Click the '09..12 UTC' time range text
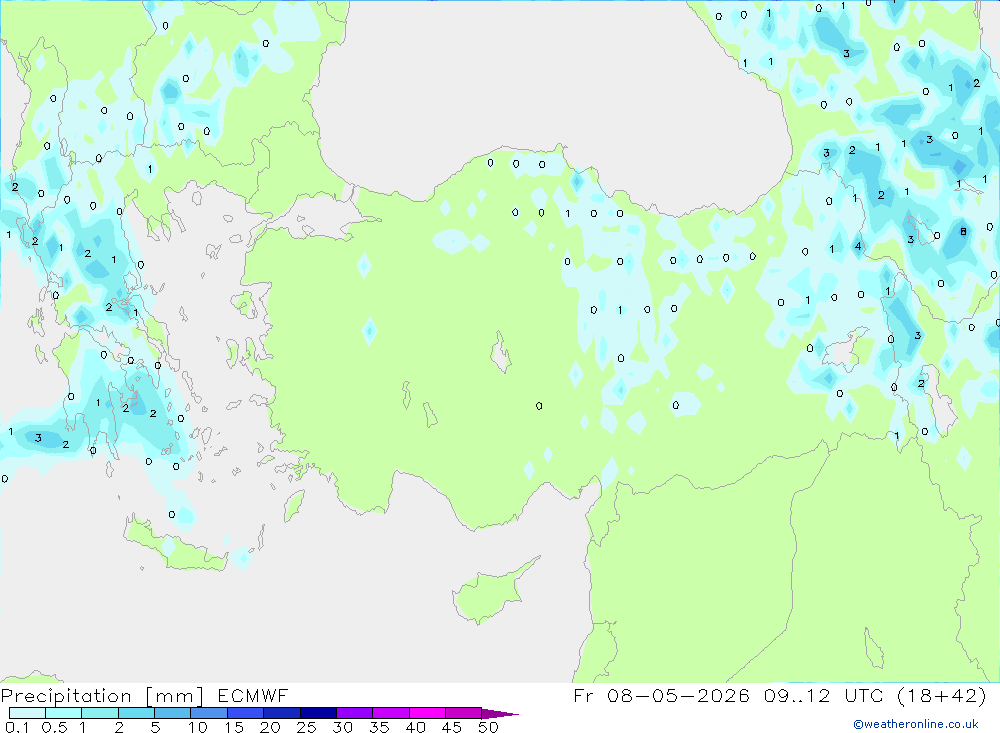The width and height of the screenshot is (1000, 733). coord(823,695)
